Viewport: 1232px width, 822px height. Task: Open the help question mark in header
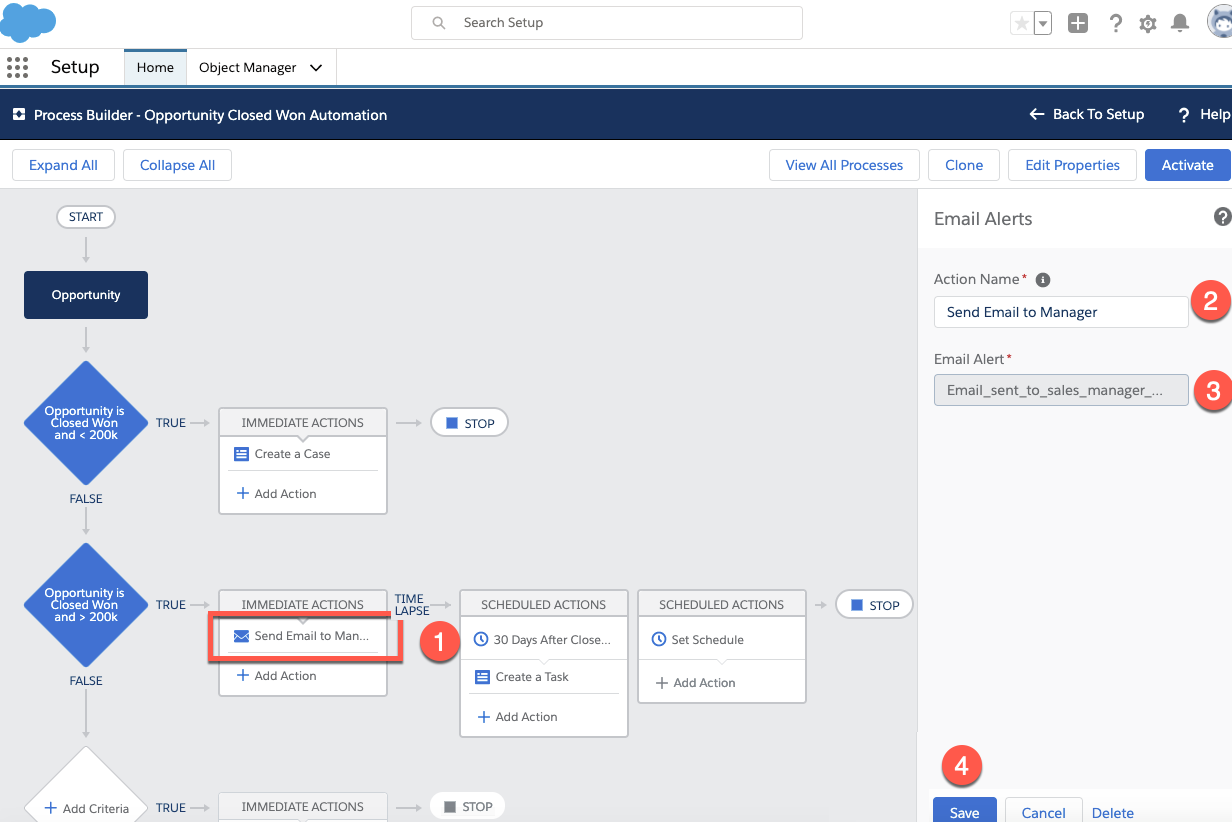1116,23
